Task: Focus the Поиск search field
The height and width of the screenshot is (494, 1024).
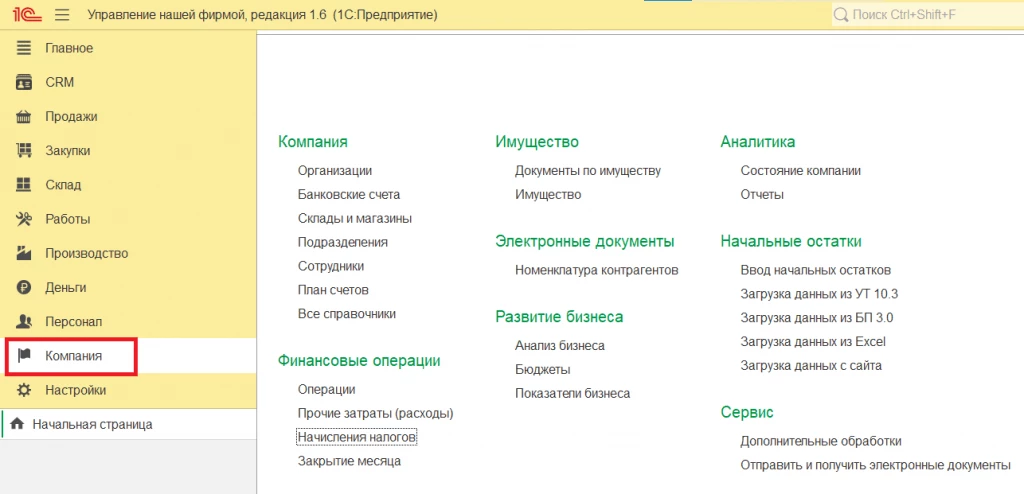Action: tap(927, 15)
